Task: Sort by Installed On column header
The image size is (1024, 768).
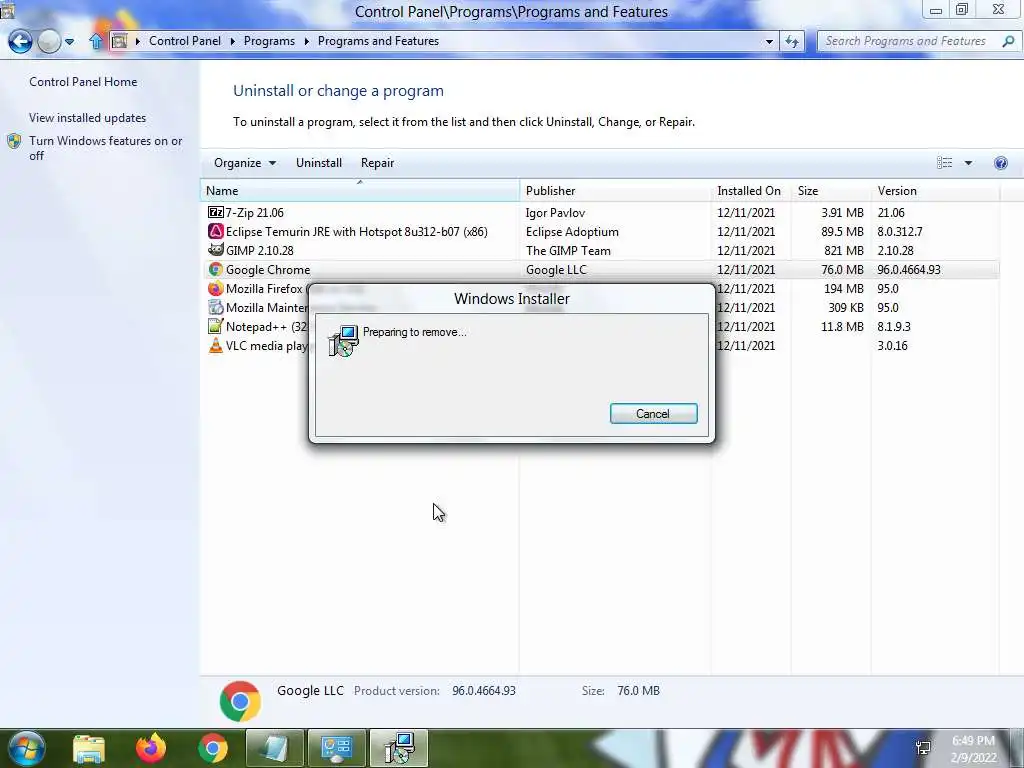Action: [x=751, y=191]
